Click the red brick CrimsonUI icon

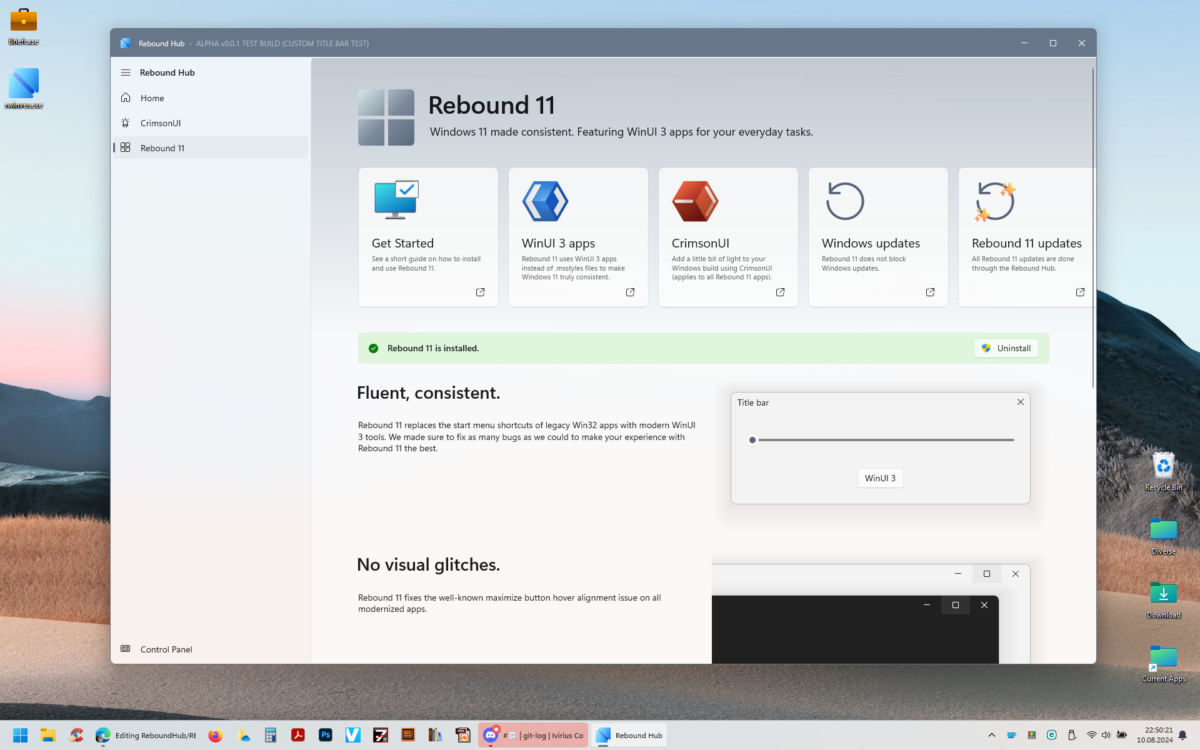coord(695,200)
